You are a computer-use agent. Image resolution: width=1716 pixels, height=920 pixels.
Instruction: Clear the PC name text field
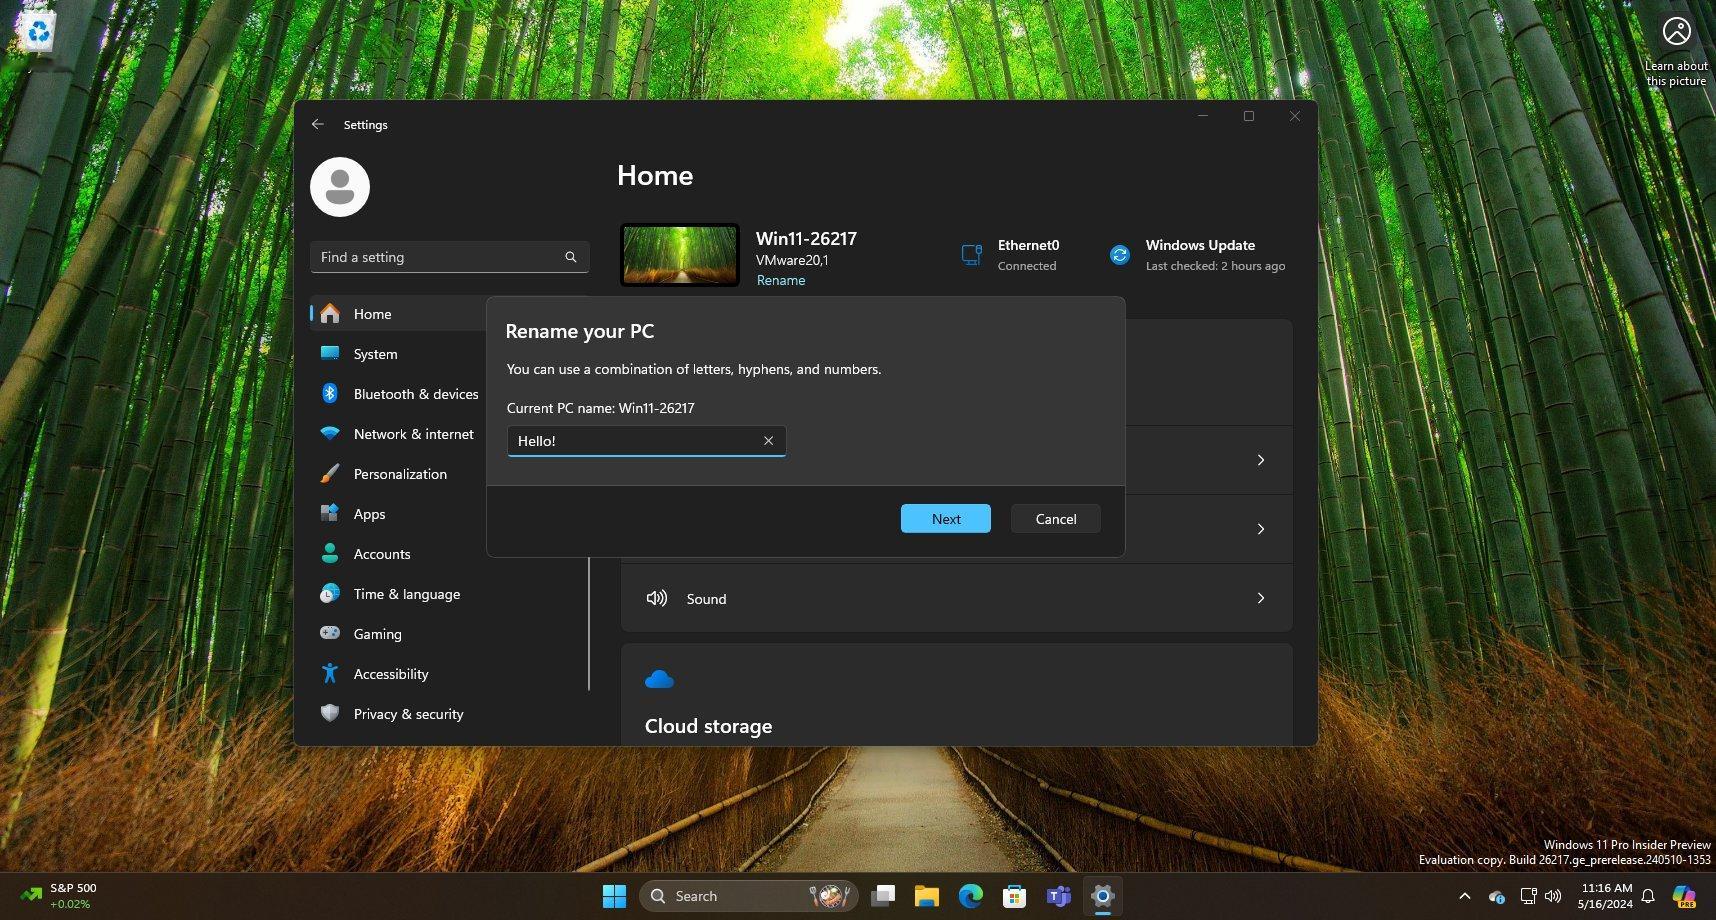[768, 441]
